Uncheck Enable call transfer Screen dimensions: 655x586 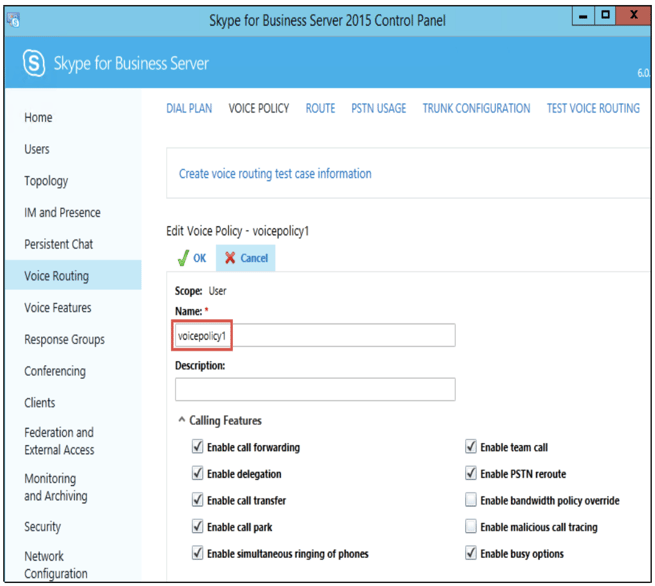pyautogui.click(x=197, y=500)
